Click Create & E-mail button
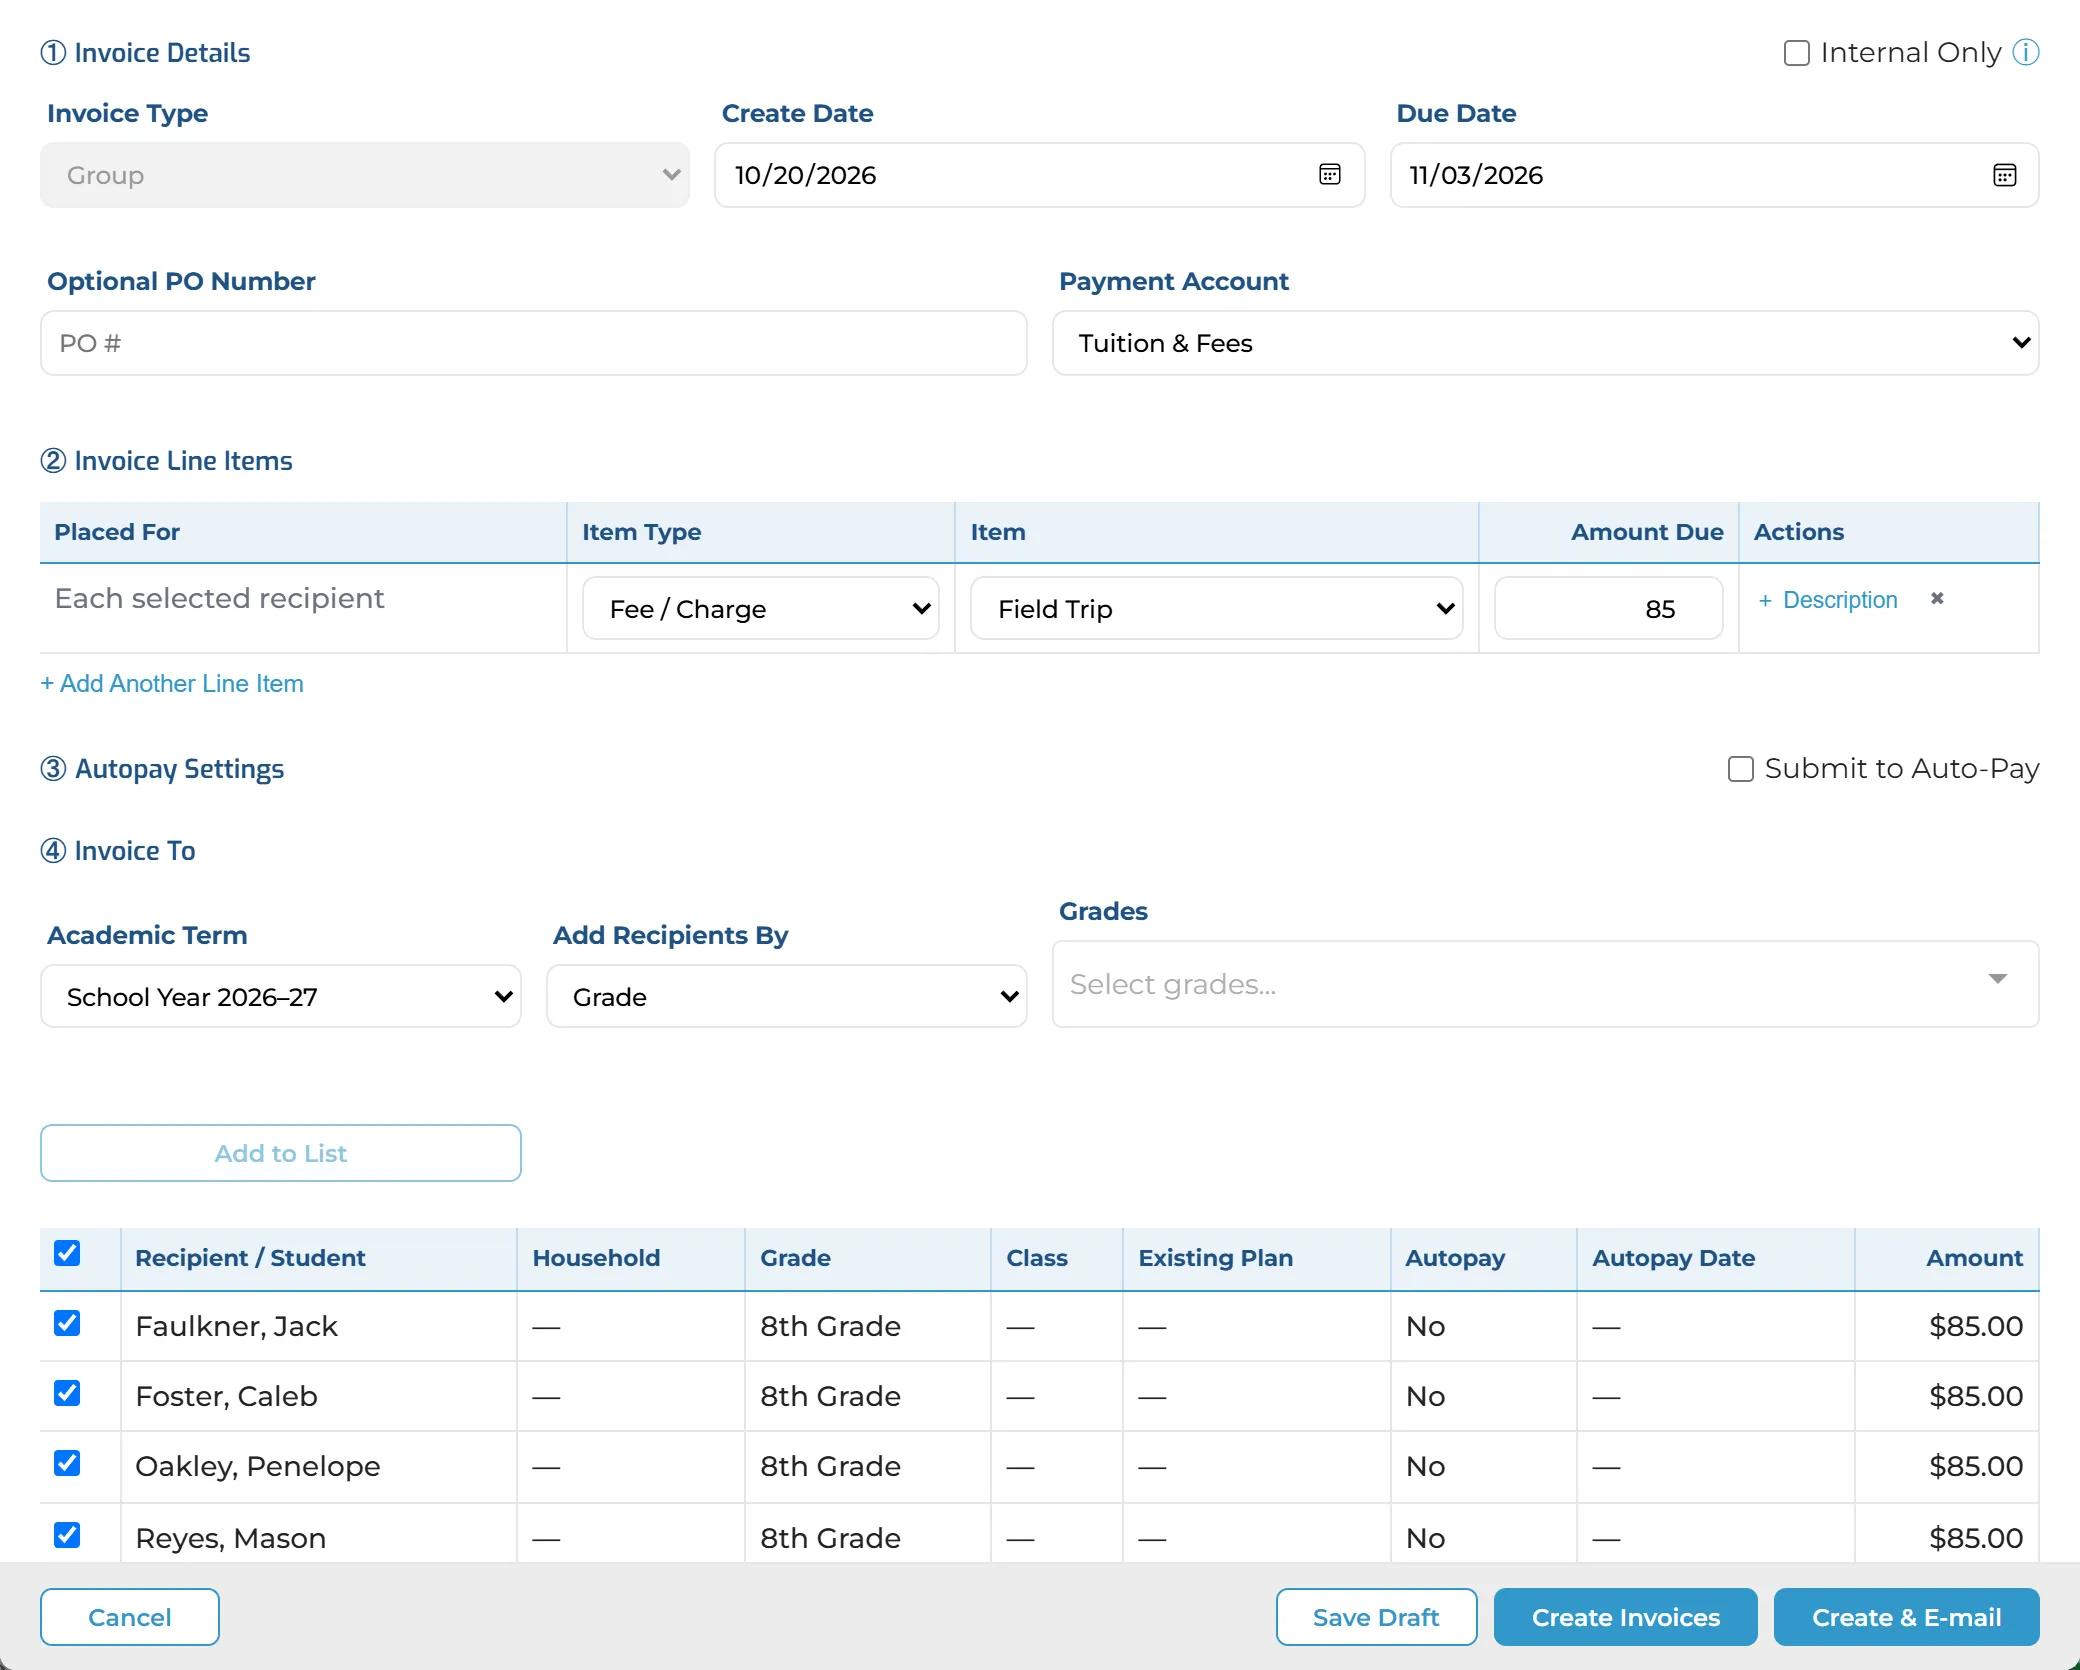Image resolution: width=2080 pixels, height=1670 pixels. pyautogui.click(x=1906, y=1617)
